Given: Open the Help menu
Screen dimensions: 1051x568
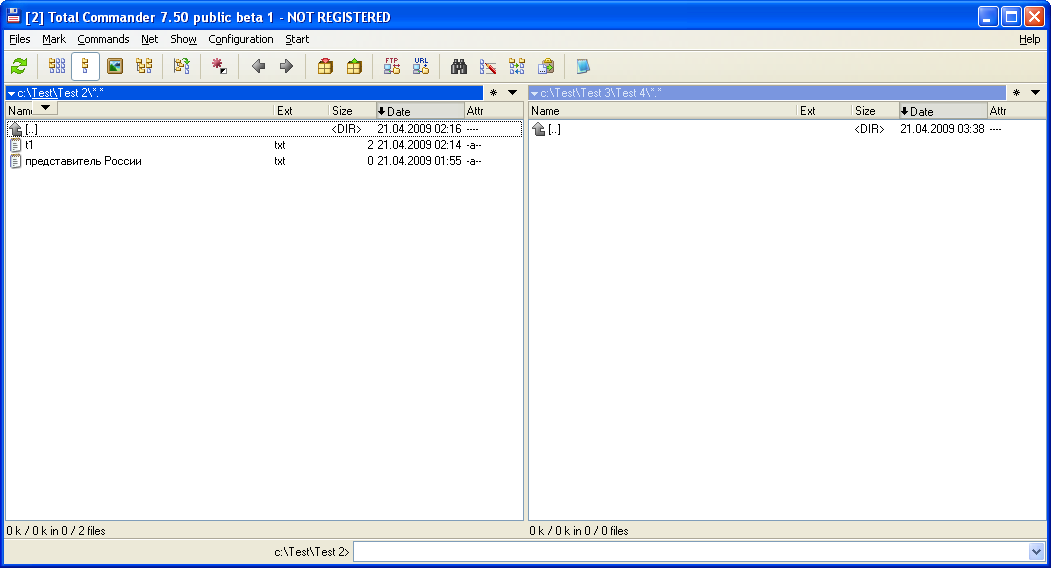Looking at the screenshot, I should pos(1030,39).
